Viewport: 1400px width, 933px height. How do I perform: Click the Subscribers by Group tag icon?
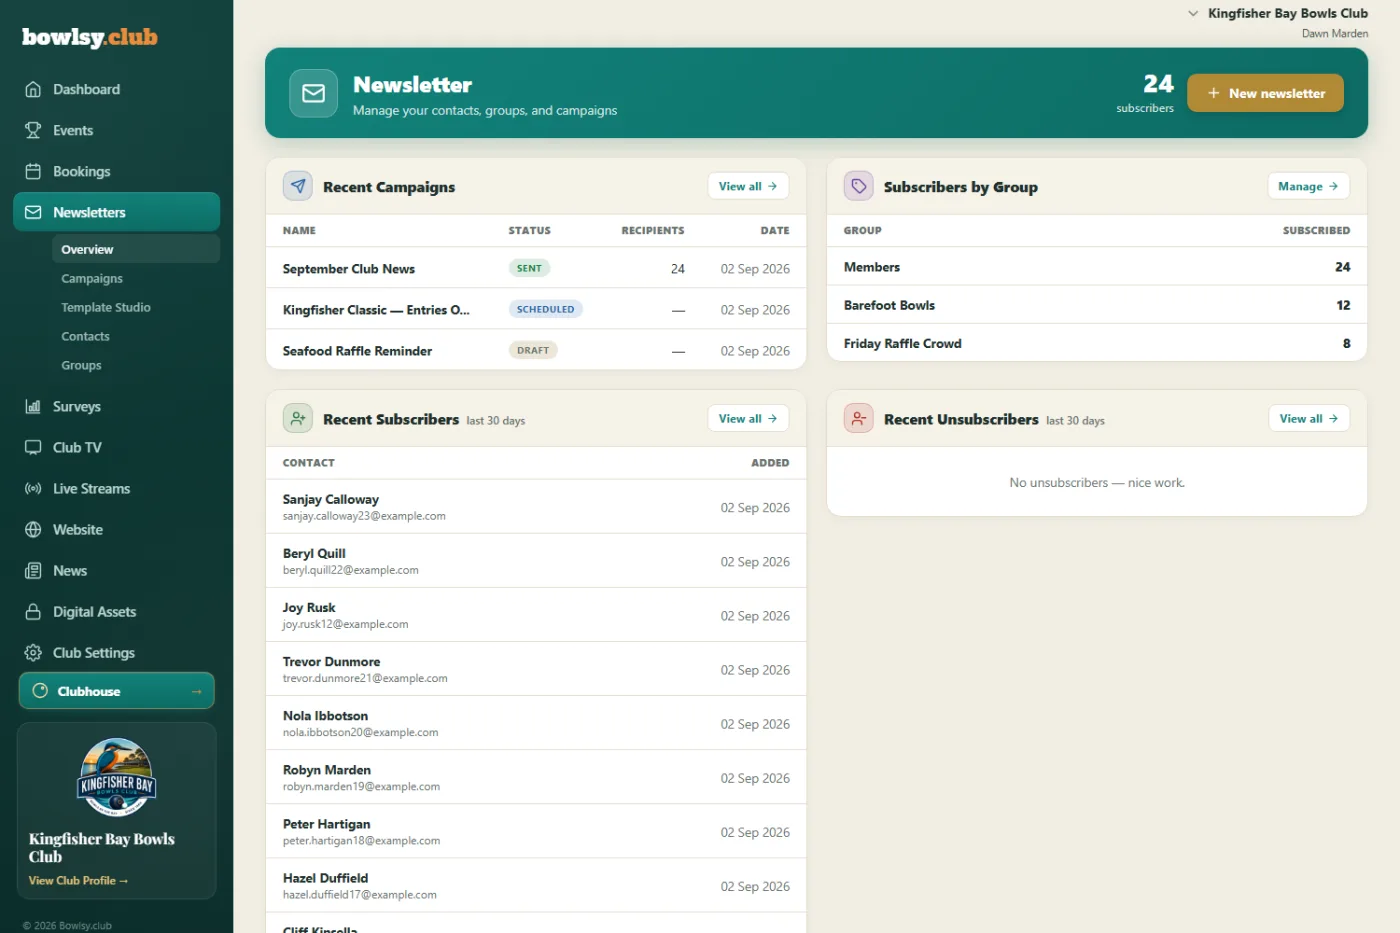859,186
